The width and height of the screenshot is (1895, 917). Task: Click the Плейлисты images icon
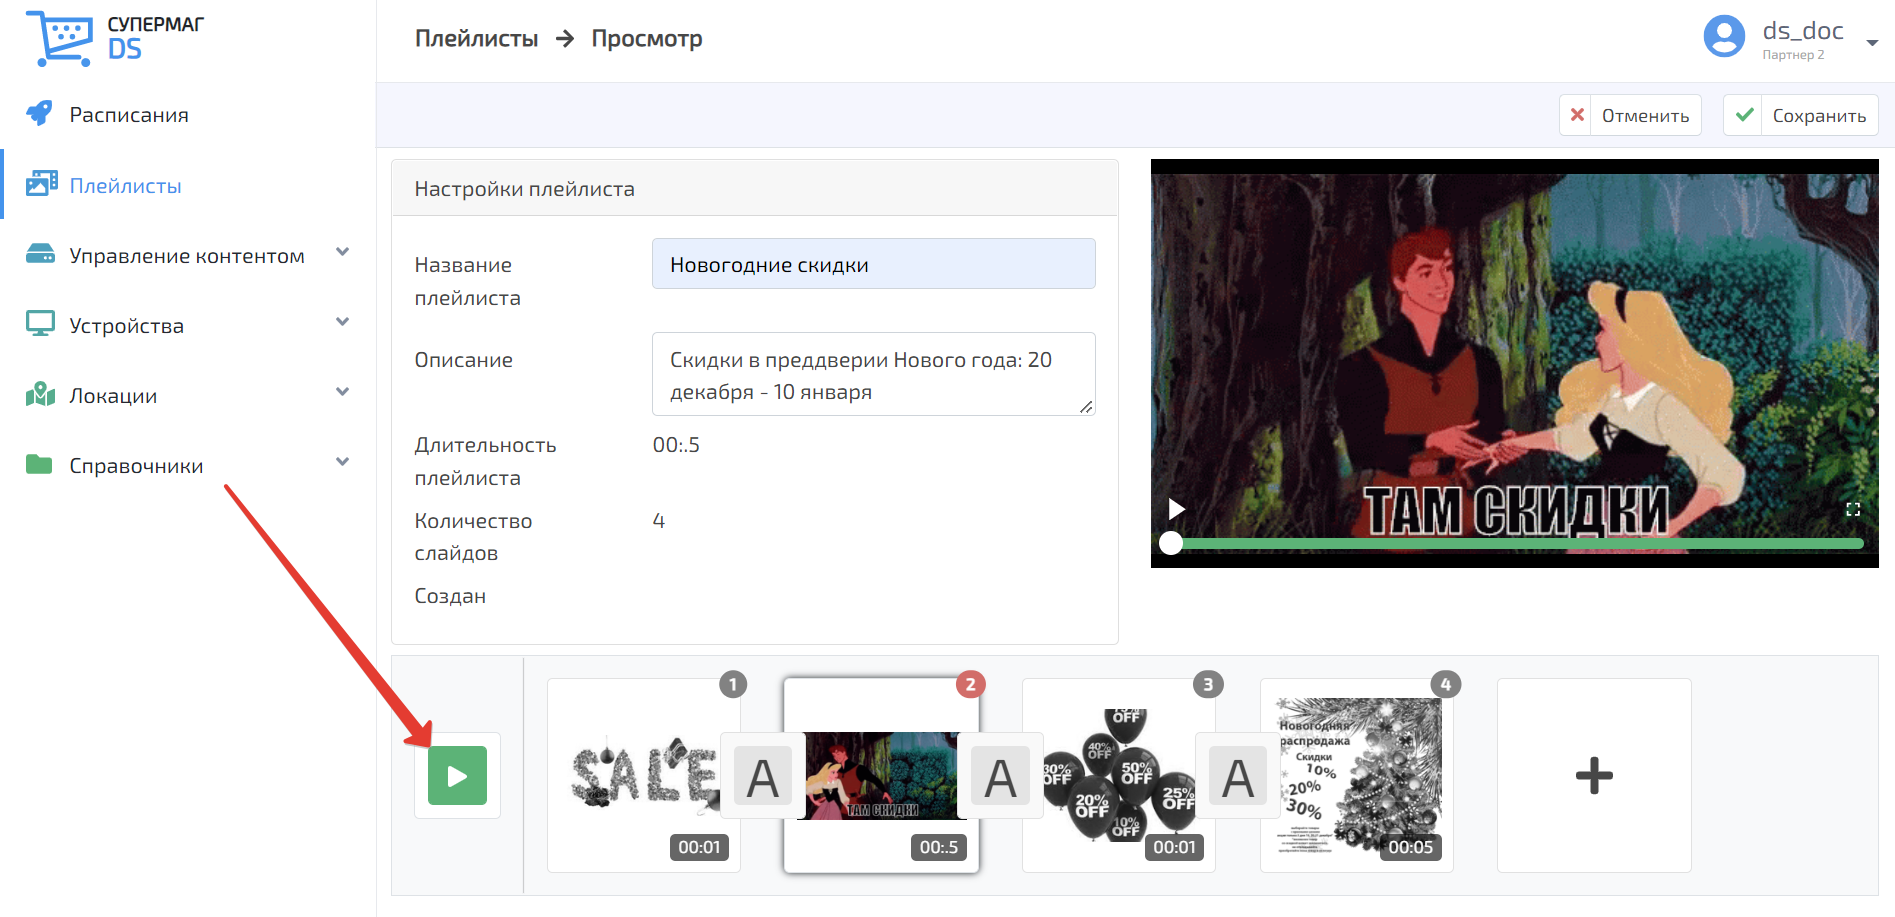[41, 184]
